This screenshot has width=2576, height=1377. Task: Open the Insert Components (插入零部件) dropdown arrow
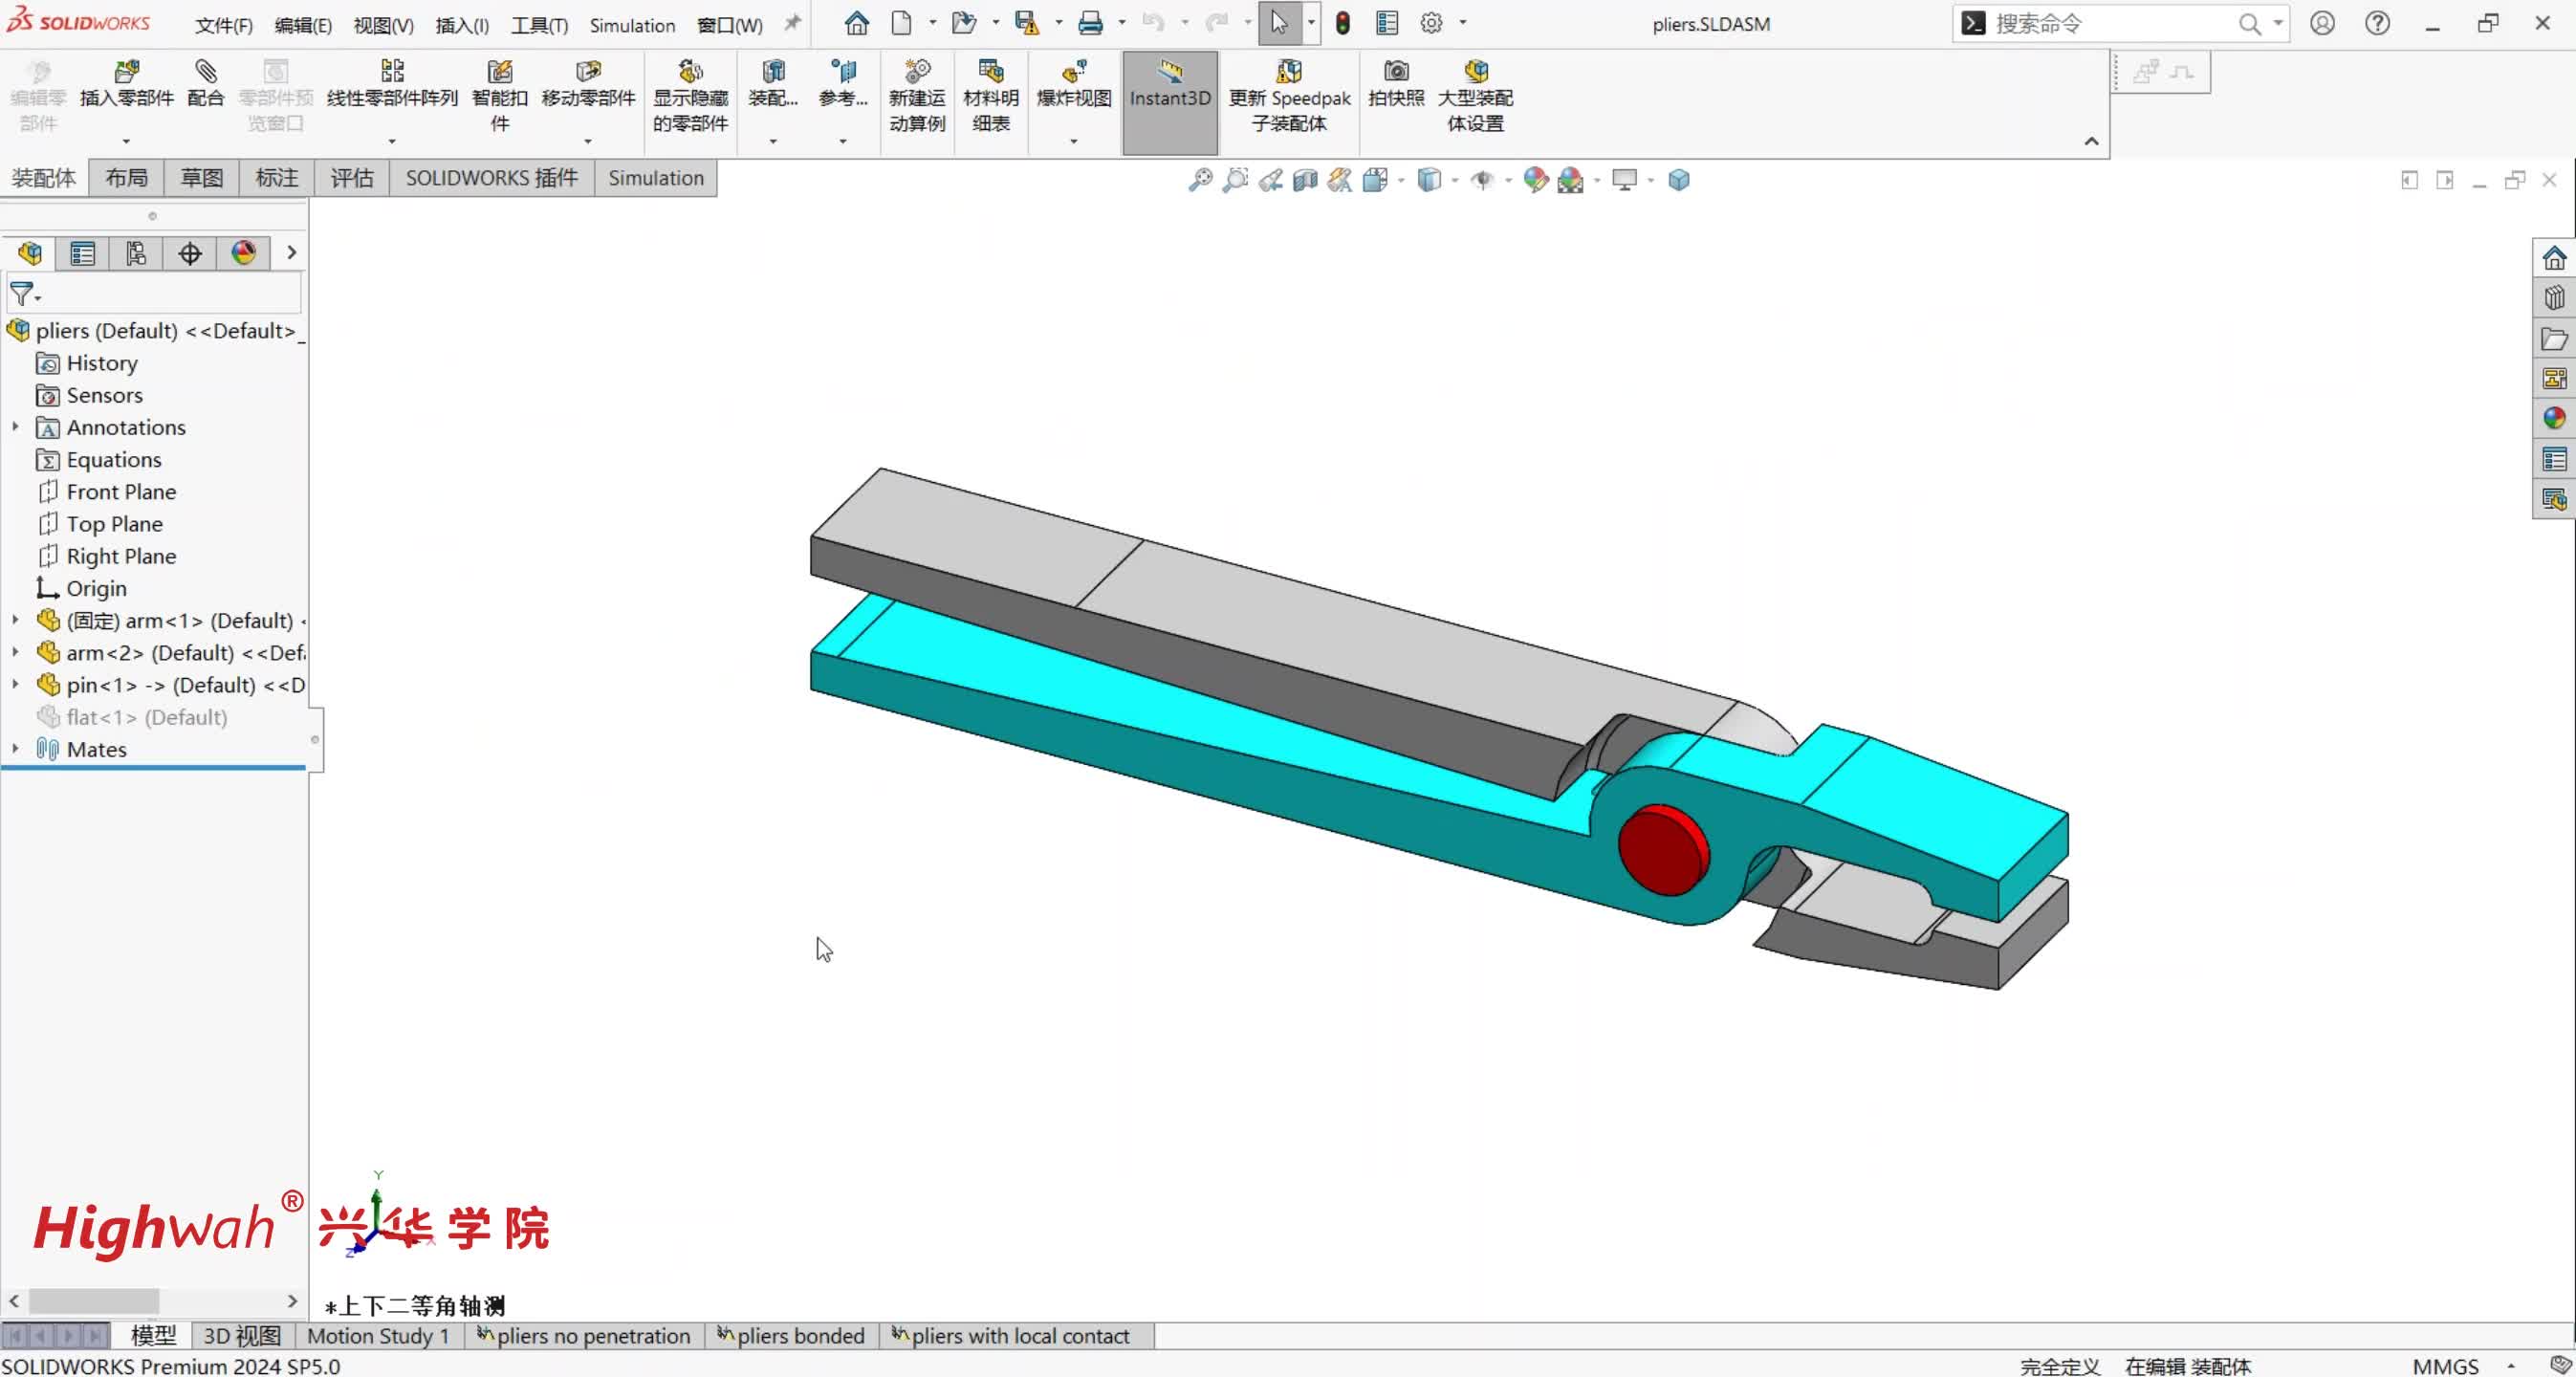click(x=126, y=141)
